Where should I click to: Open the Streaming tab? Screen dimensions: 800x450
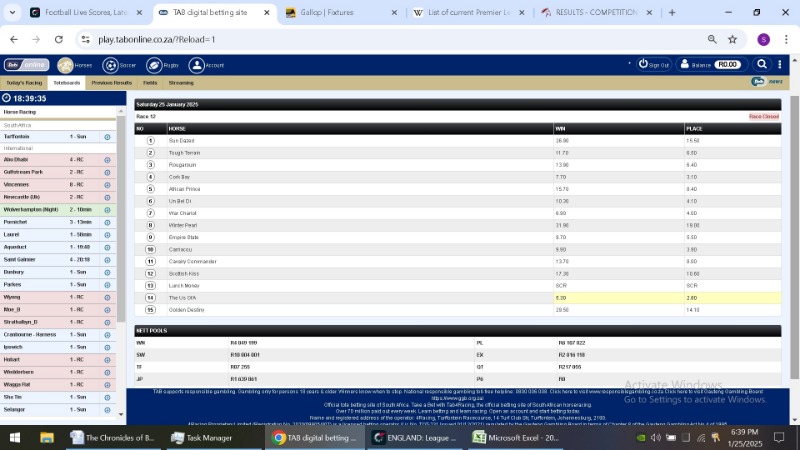[x=181, y=83]
